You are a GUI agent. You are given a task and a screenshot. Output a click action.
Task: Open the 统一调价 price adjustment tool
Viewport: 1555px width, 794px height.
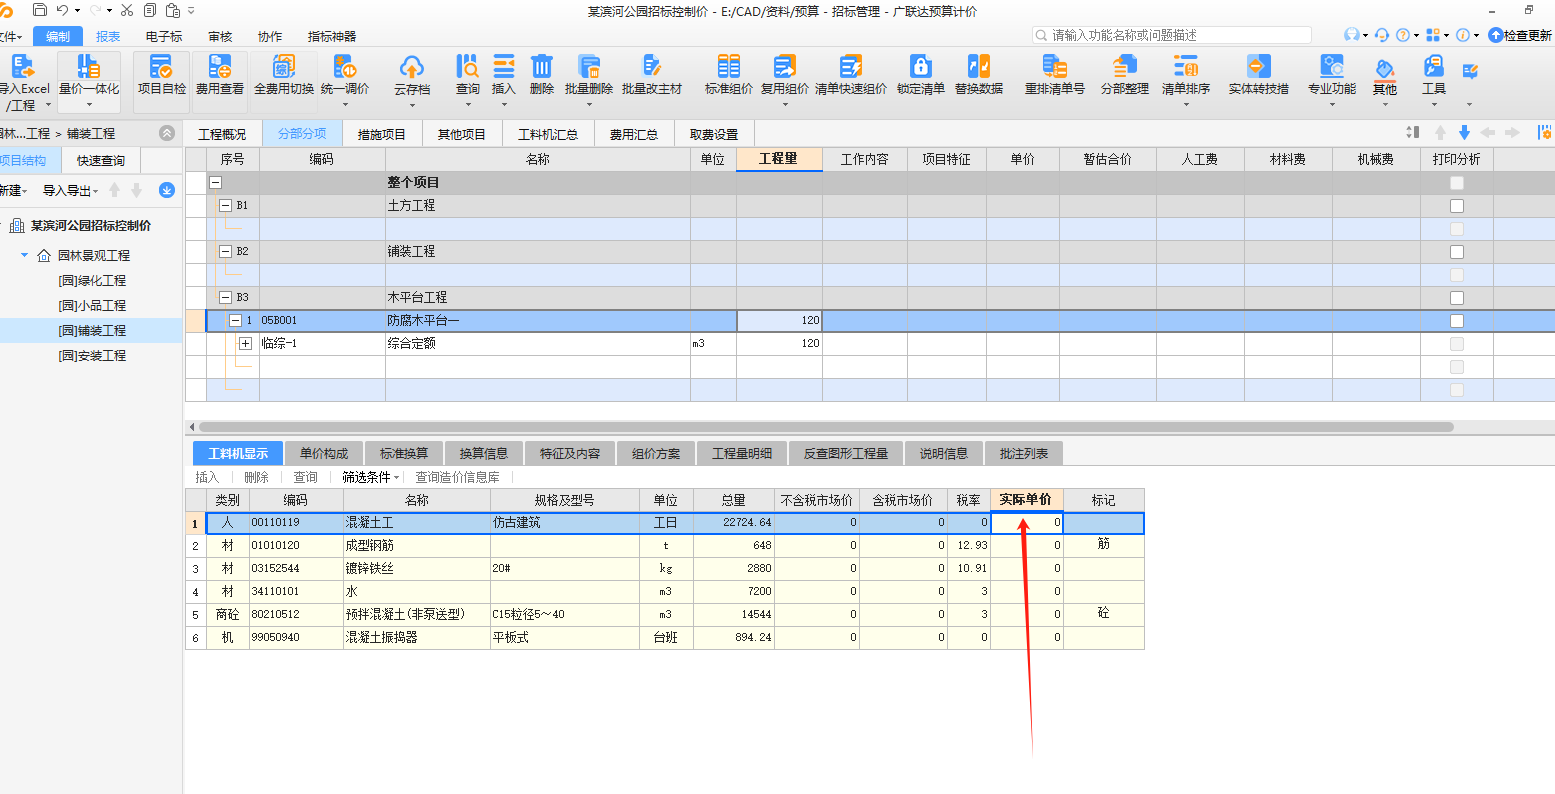(x=345, y=68)
